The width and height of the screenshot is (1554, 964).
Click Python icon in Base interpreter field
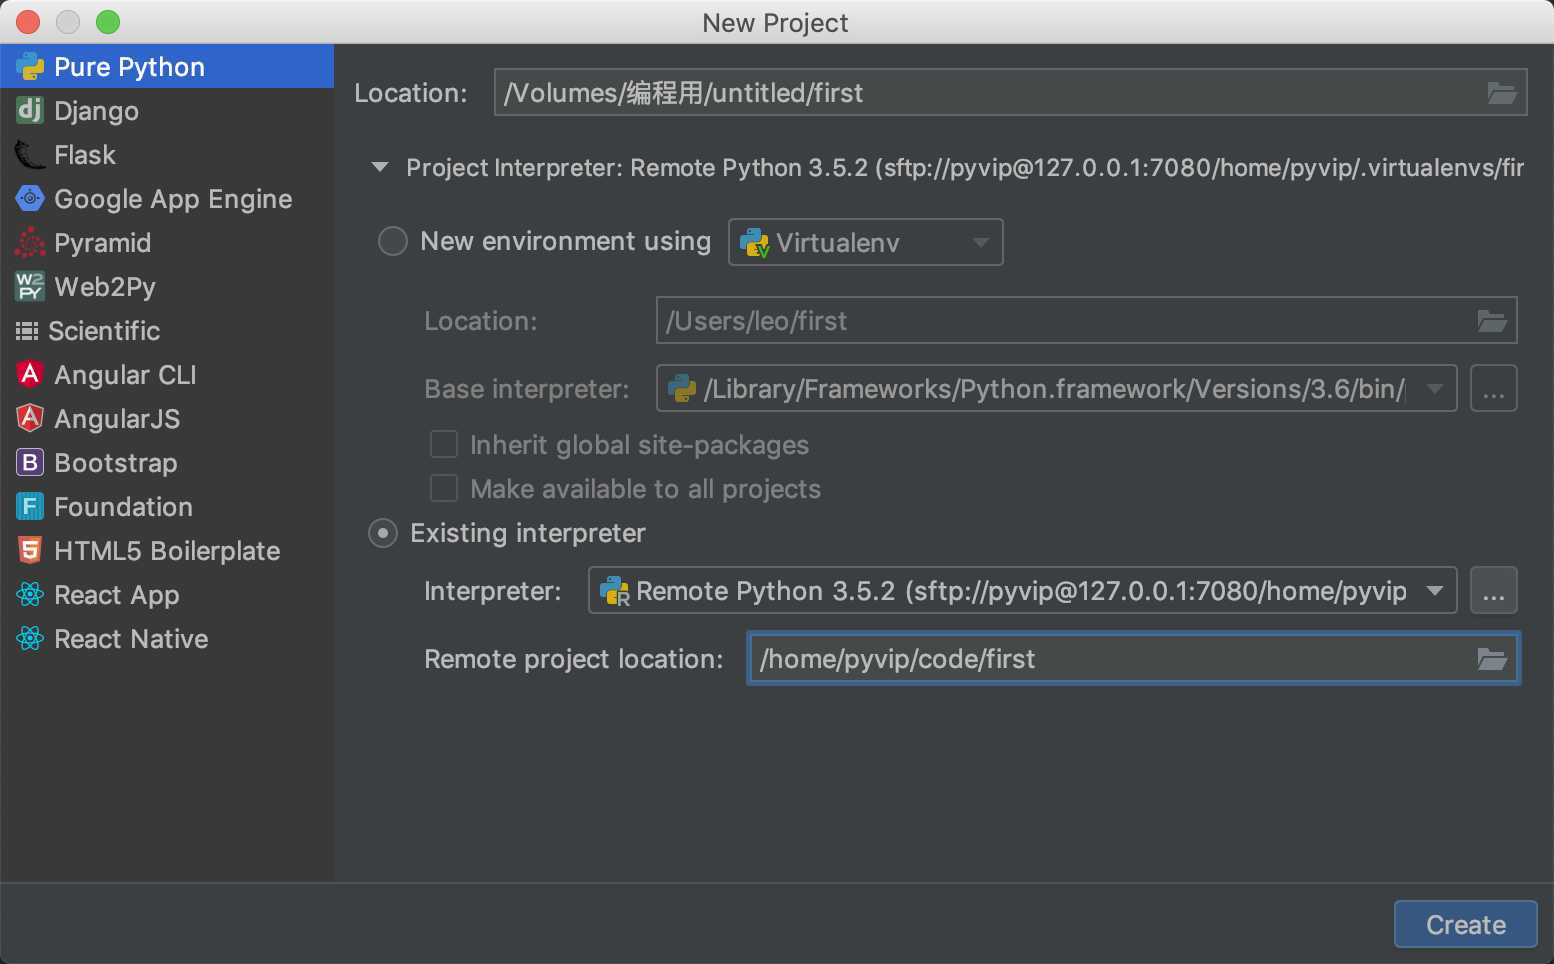682,389
